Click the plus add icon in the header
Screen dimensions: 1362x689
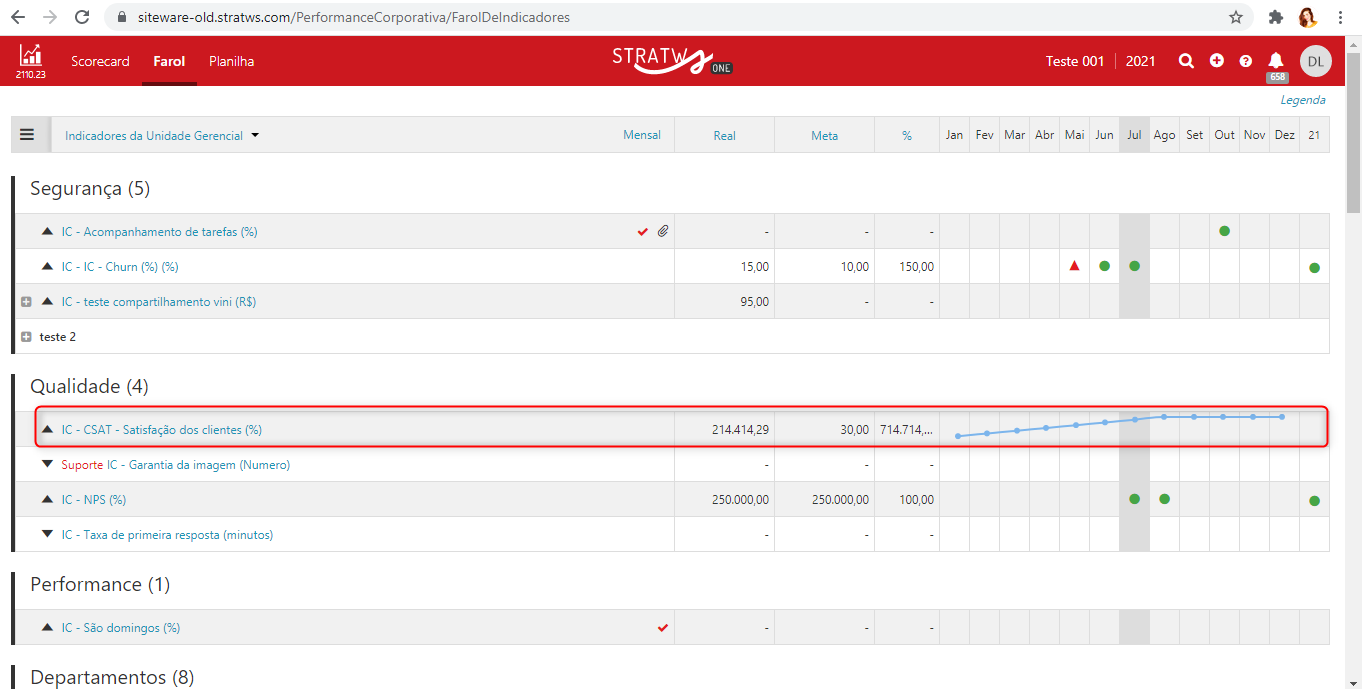click(1217, 61)
